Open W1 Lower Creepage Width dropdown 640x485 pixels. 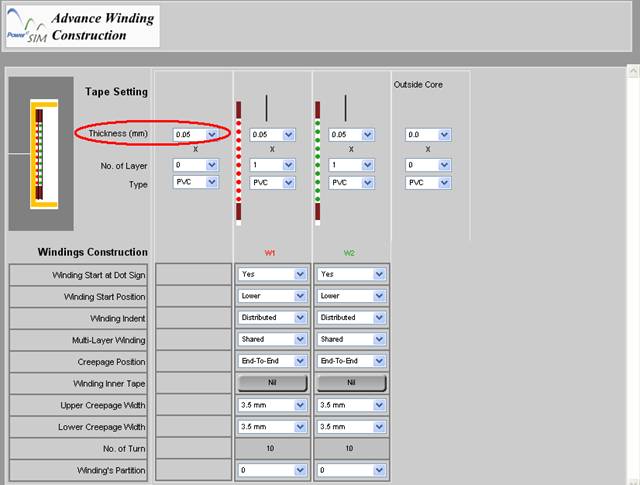point(272,427)
